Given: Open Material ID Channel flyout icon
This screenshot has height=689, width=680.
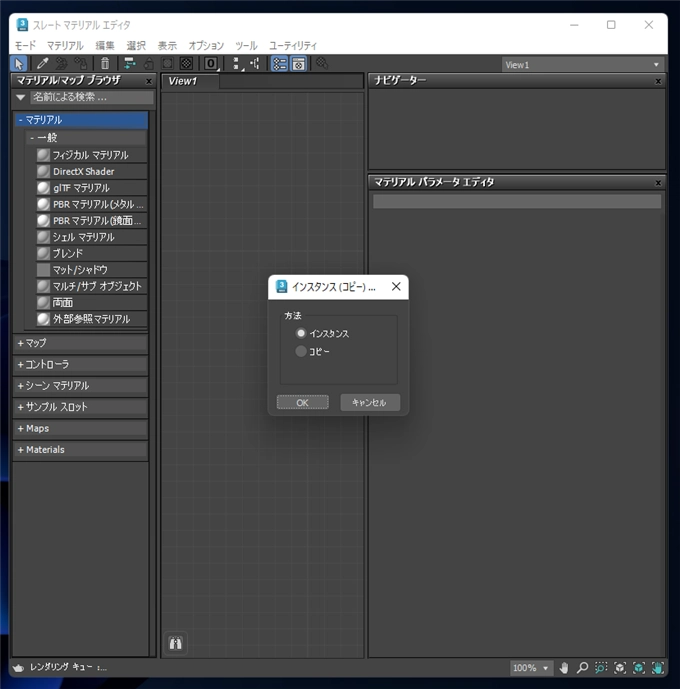Looking at the screenshot, I should [x=211, y=64].
